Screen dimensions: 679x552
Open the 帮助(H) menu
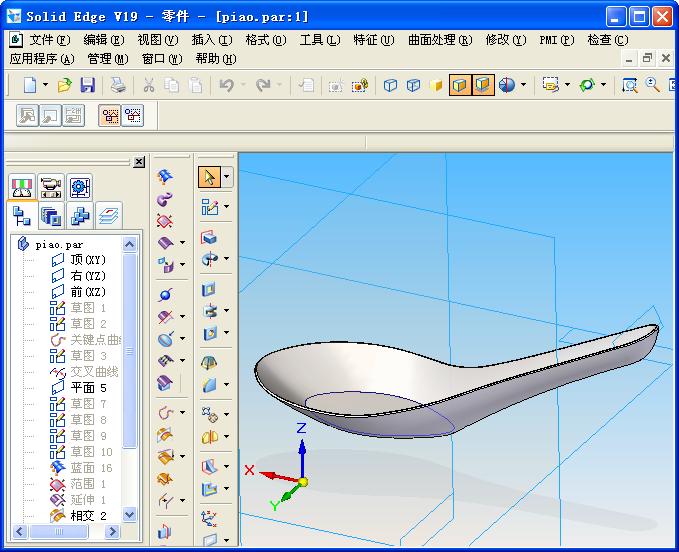point(216,58)
